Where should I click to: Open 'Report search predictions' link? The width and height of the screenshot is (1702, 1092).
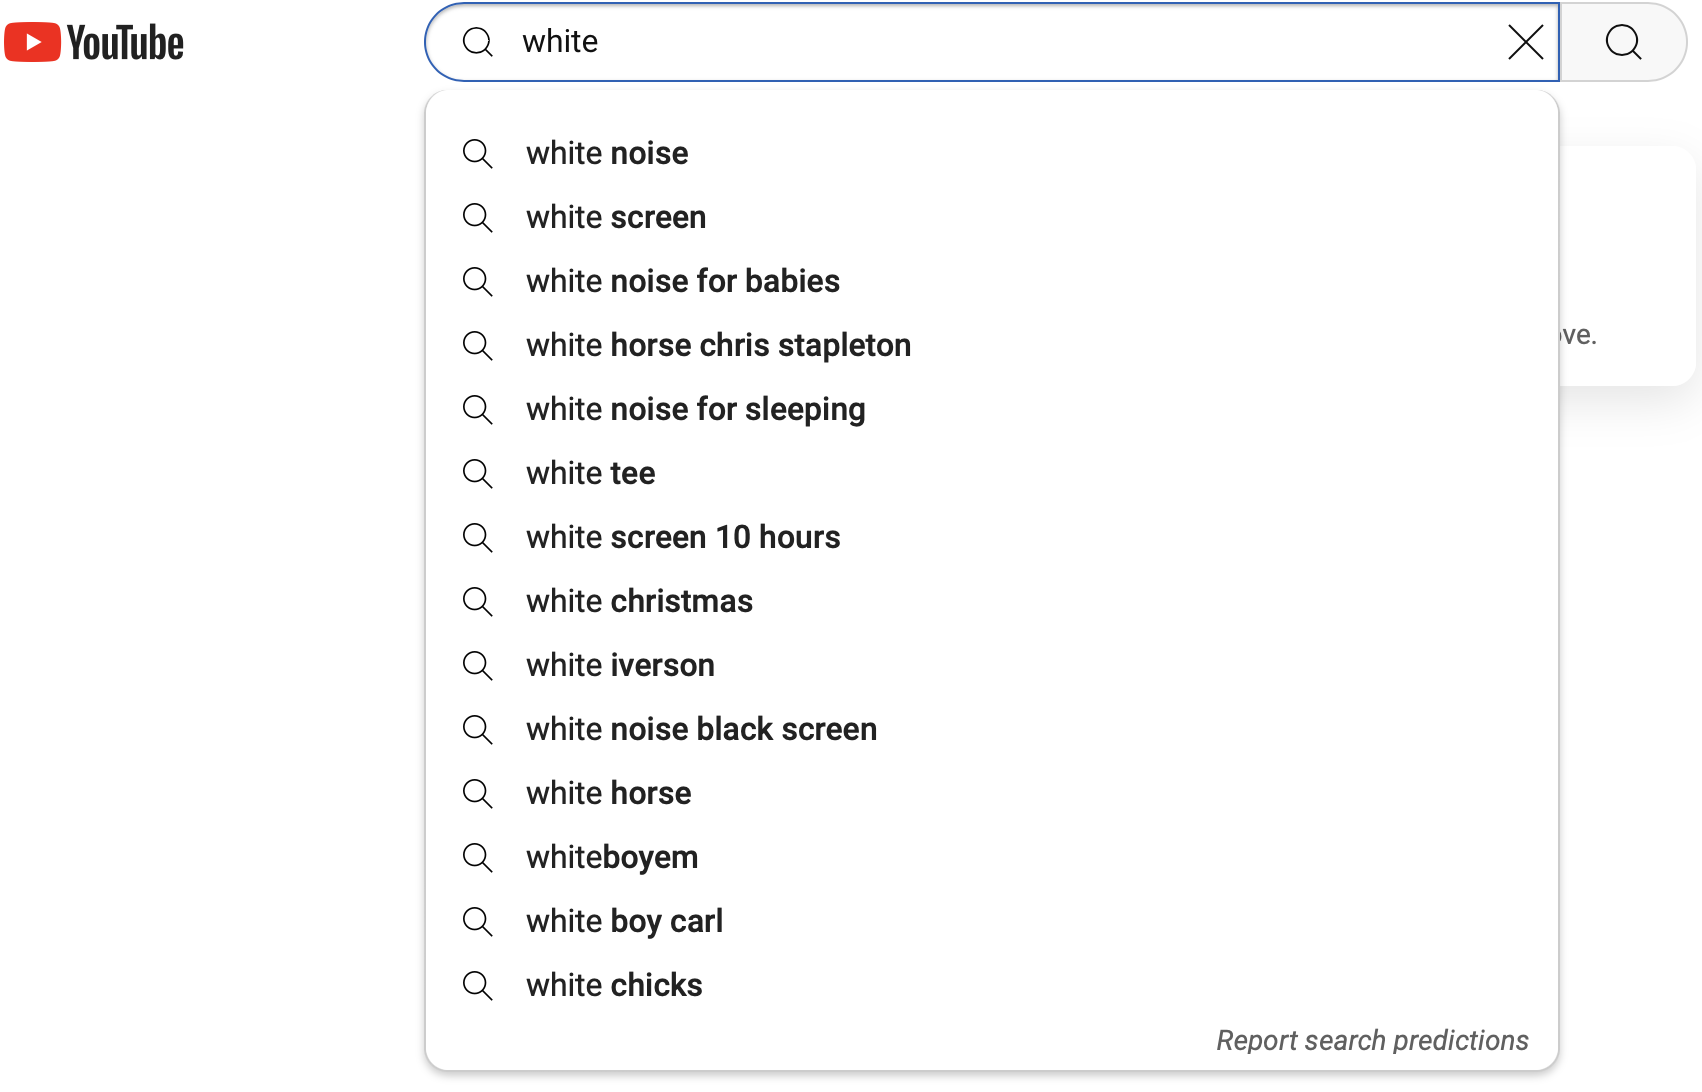1372,1040
